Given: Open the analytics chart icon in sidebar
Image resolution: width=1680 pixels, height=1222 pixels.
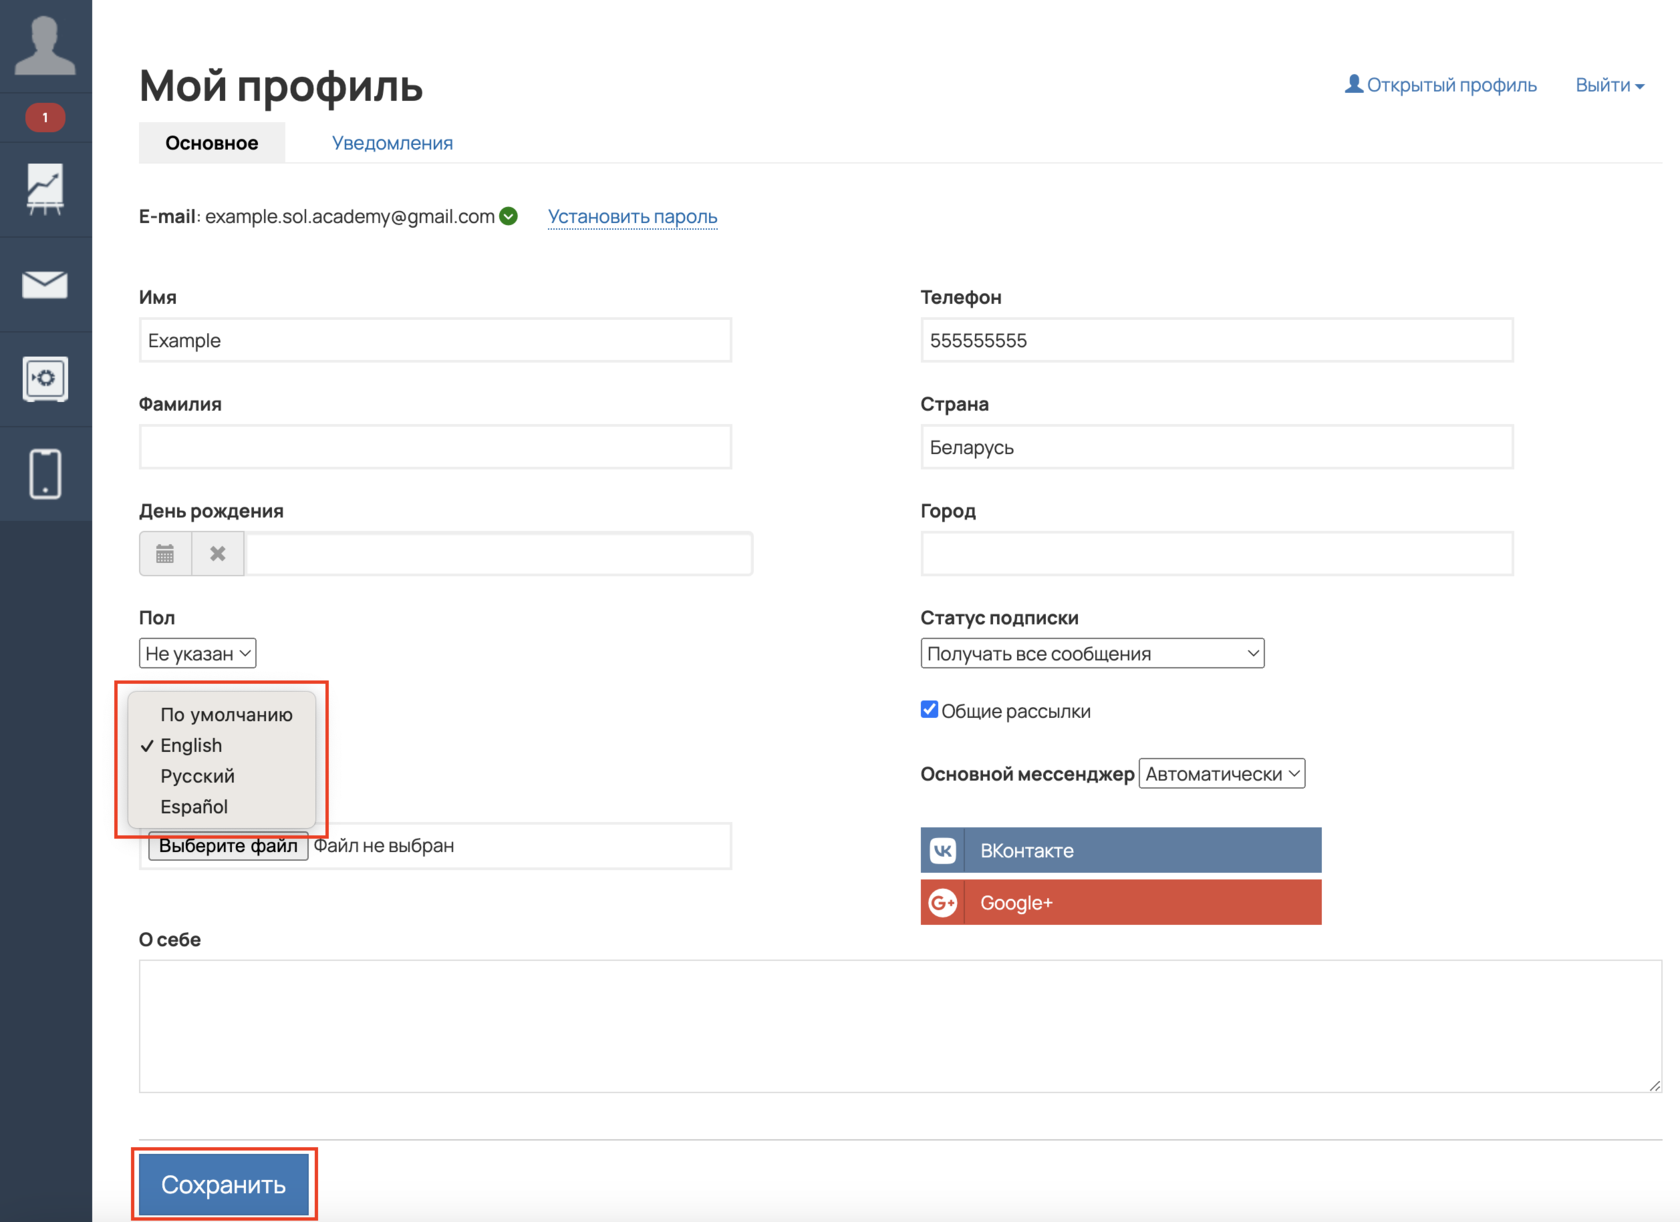Looking at the screenshot, I should tap(45, 189).
